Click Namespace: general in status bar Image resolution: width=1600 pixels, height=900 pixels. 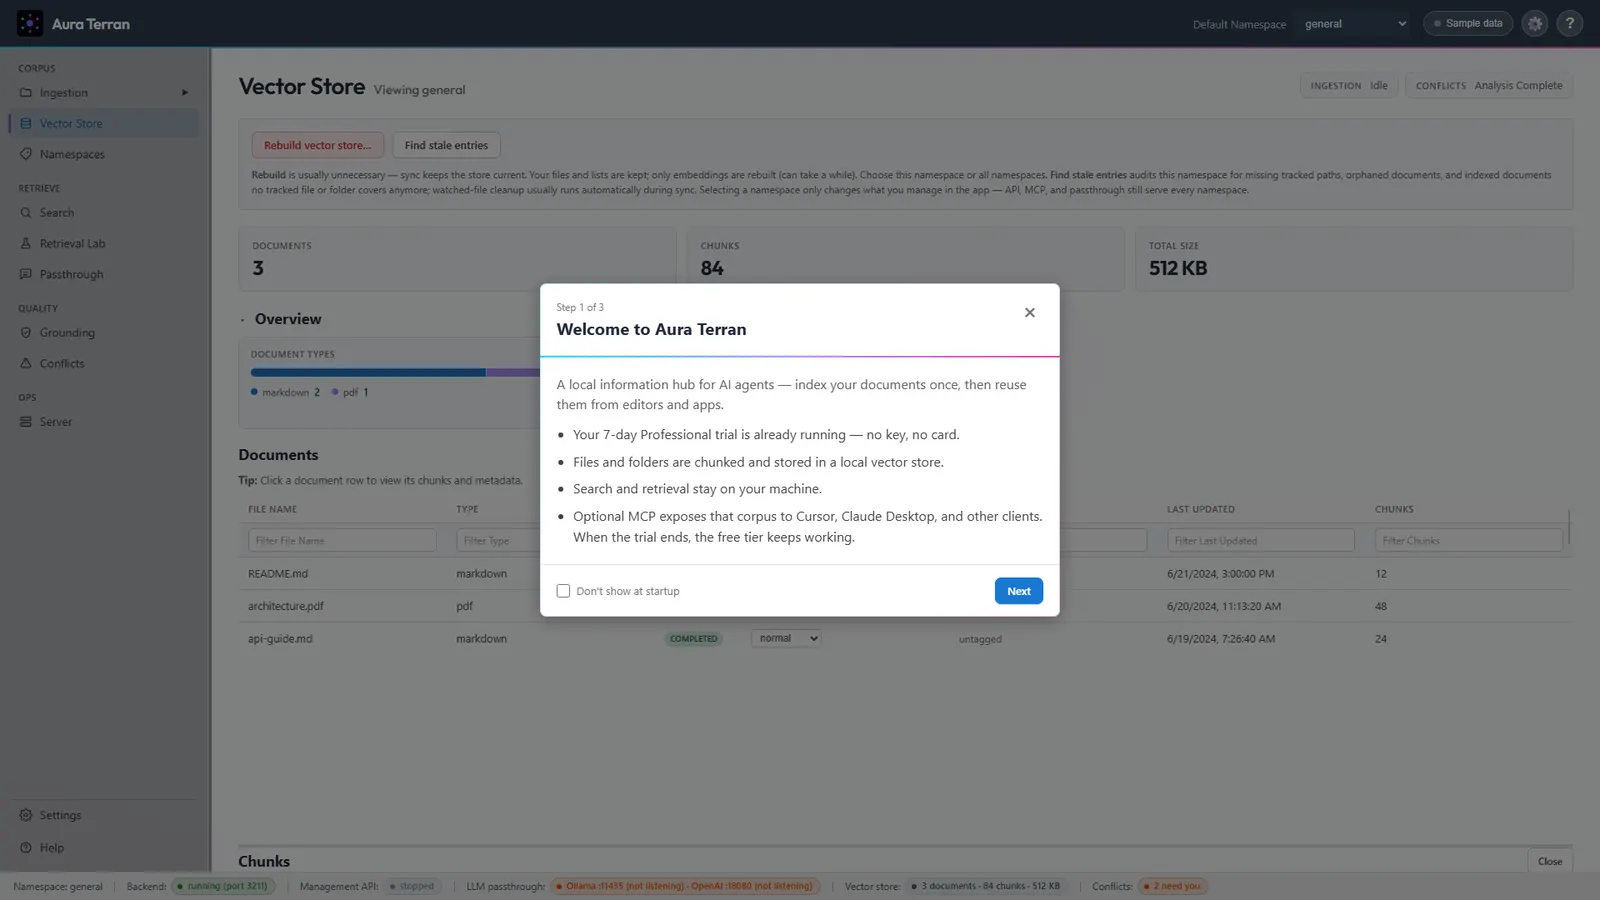point(58,886)
